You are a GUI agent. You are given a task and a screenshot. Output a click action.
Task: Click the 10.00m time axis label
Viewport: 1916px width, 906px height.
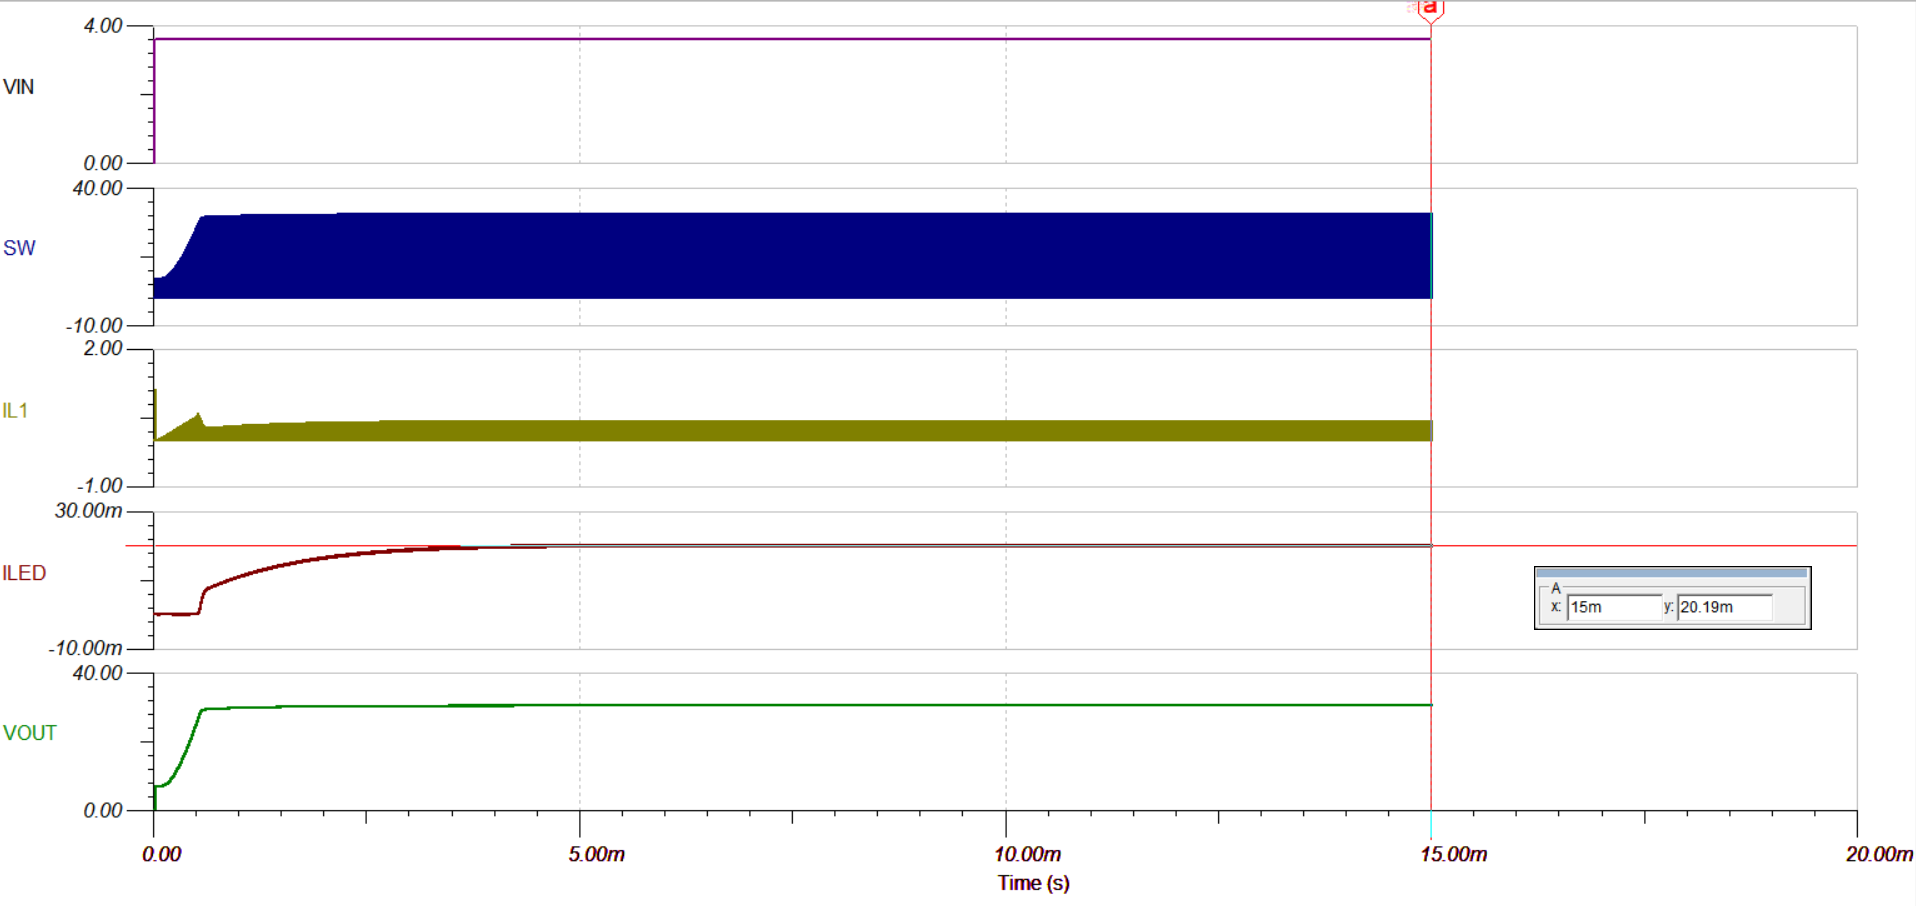1027,854
